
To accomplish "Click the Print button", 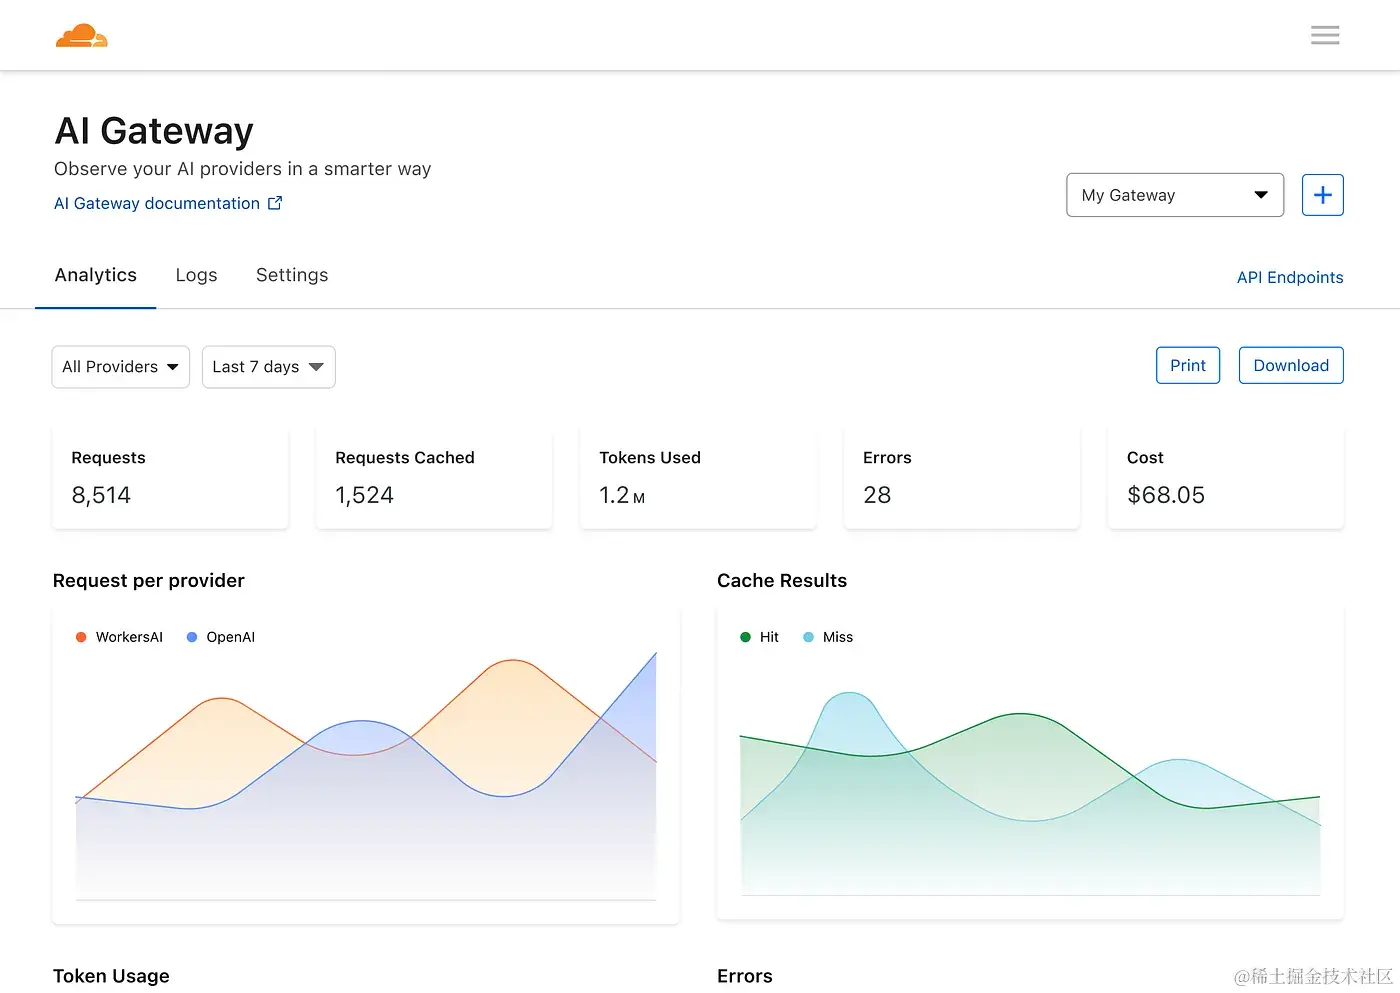I will [x=1188, y=365].
